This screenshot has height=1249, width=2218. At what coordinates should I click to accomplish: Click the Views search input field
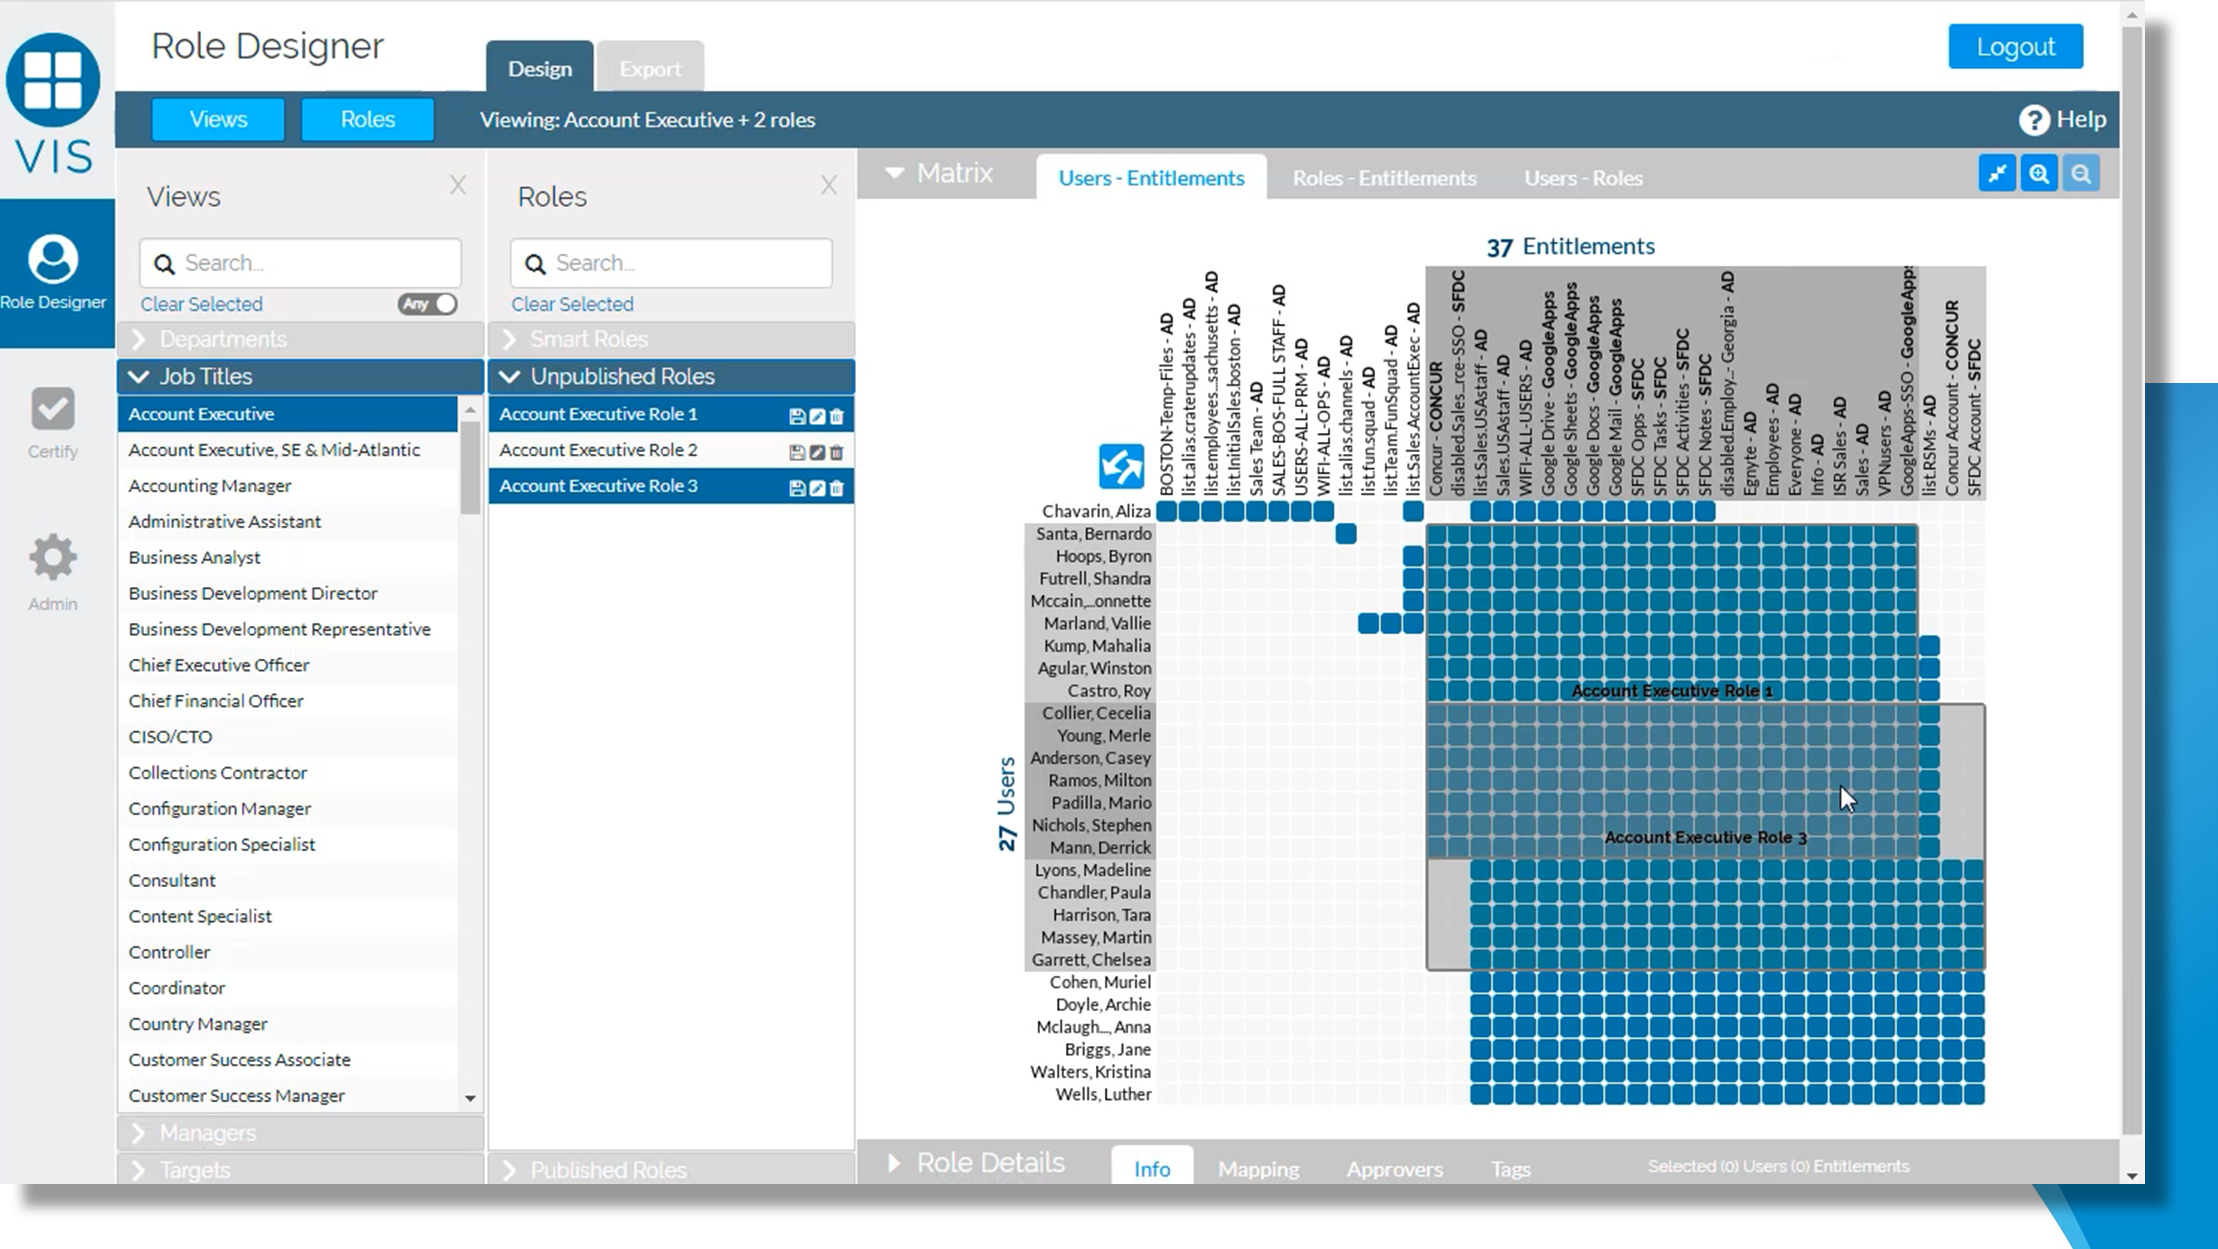(300, 262)
